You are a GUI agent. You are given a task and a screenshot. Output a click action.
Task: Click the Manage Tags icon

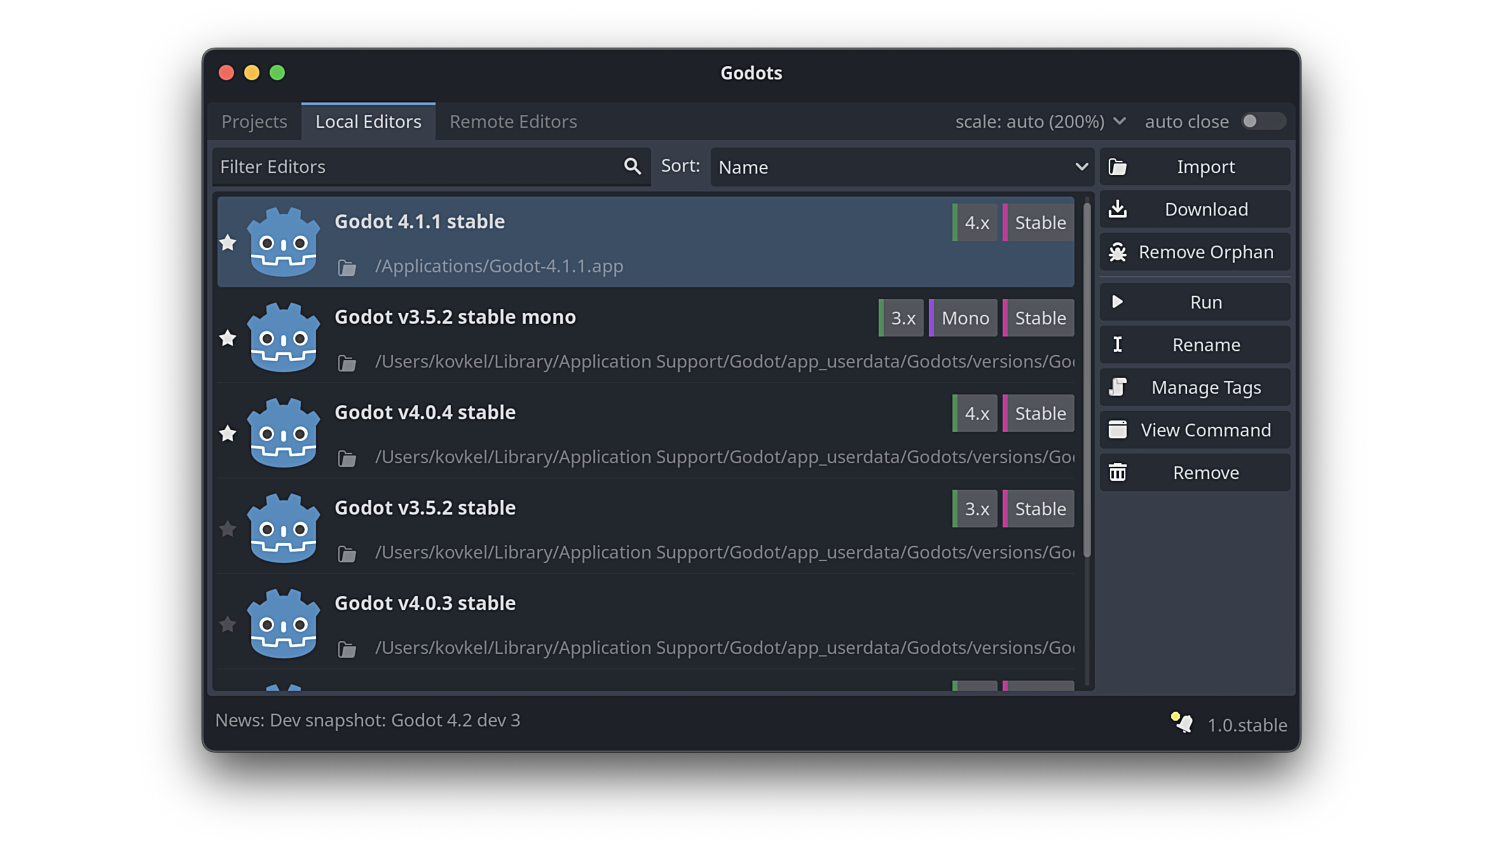pyautogui.click(x=1118, y=387)
